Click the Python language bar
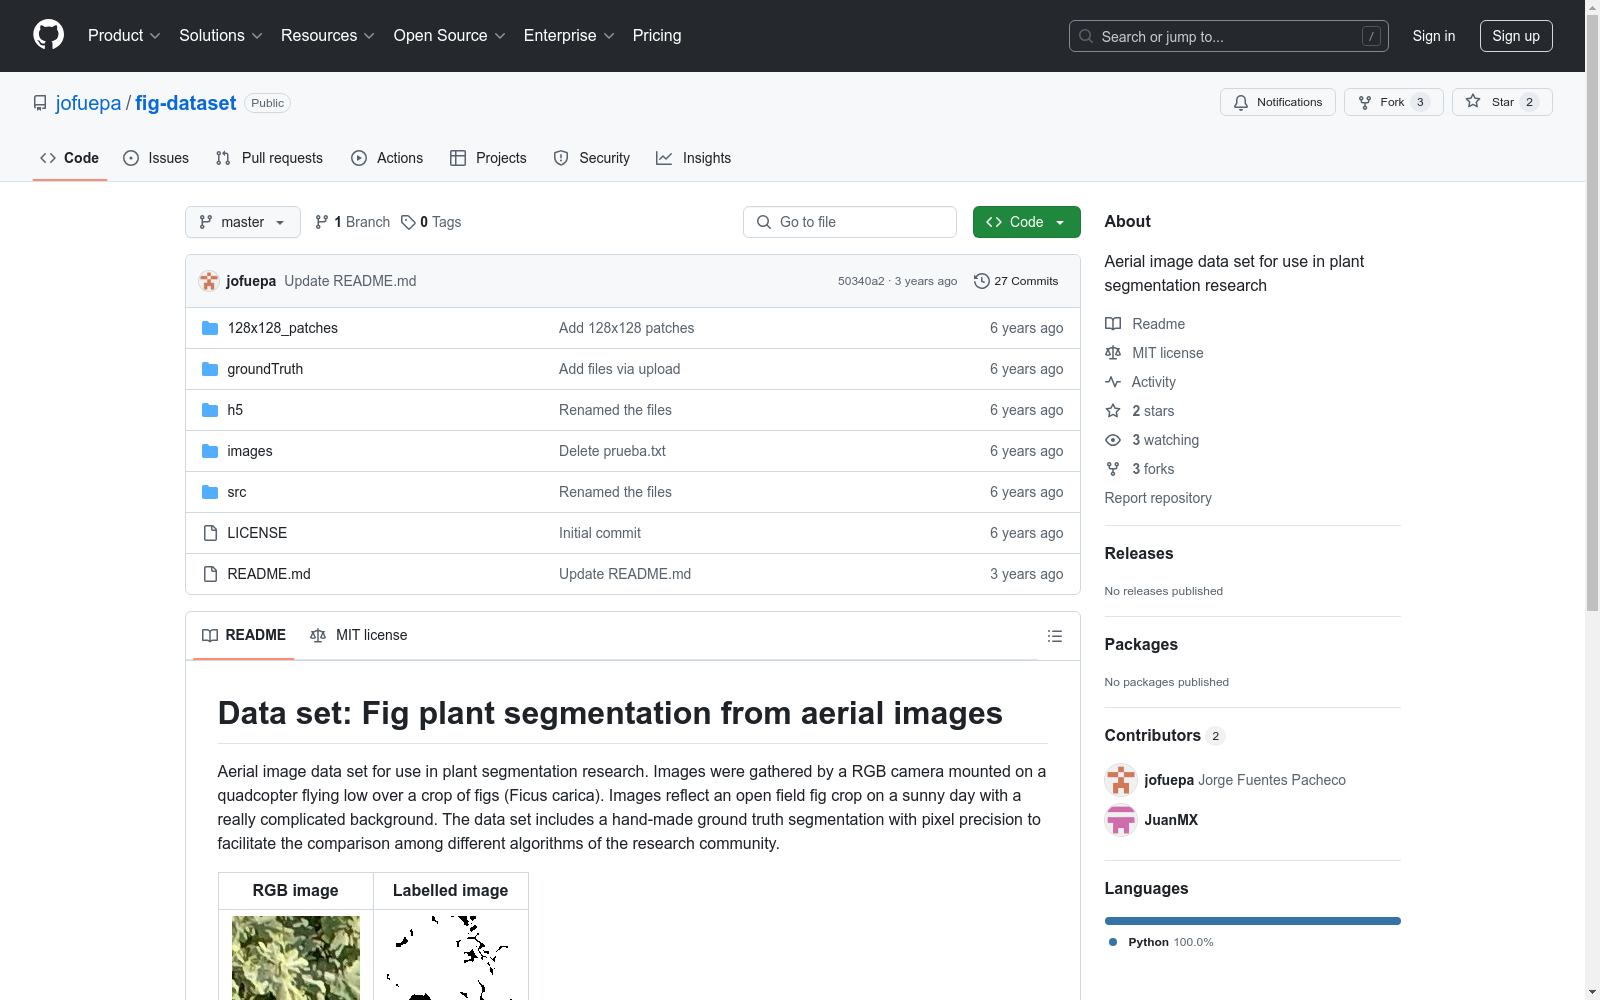 [x=1253, y=921]
